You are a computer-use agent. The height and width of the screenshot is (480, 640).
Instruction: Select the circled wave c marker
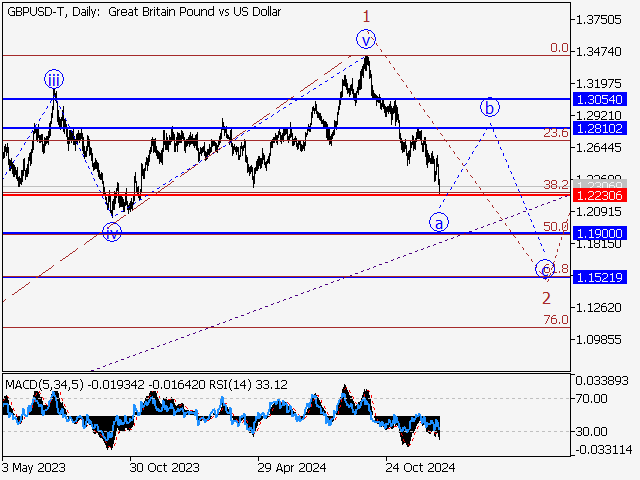click(x=545, y=269)
